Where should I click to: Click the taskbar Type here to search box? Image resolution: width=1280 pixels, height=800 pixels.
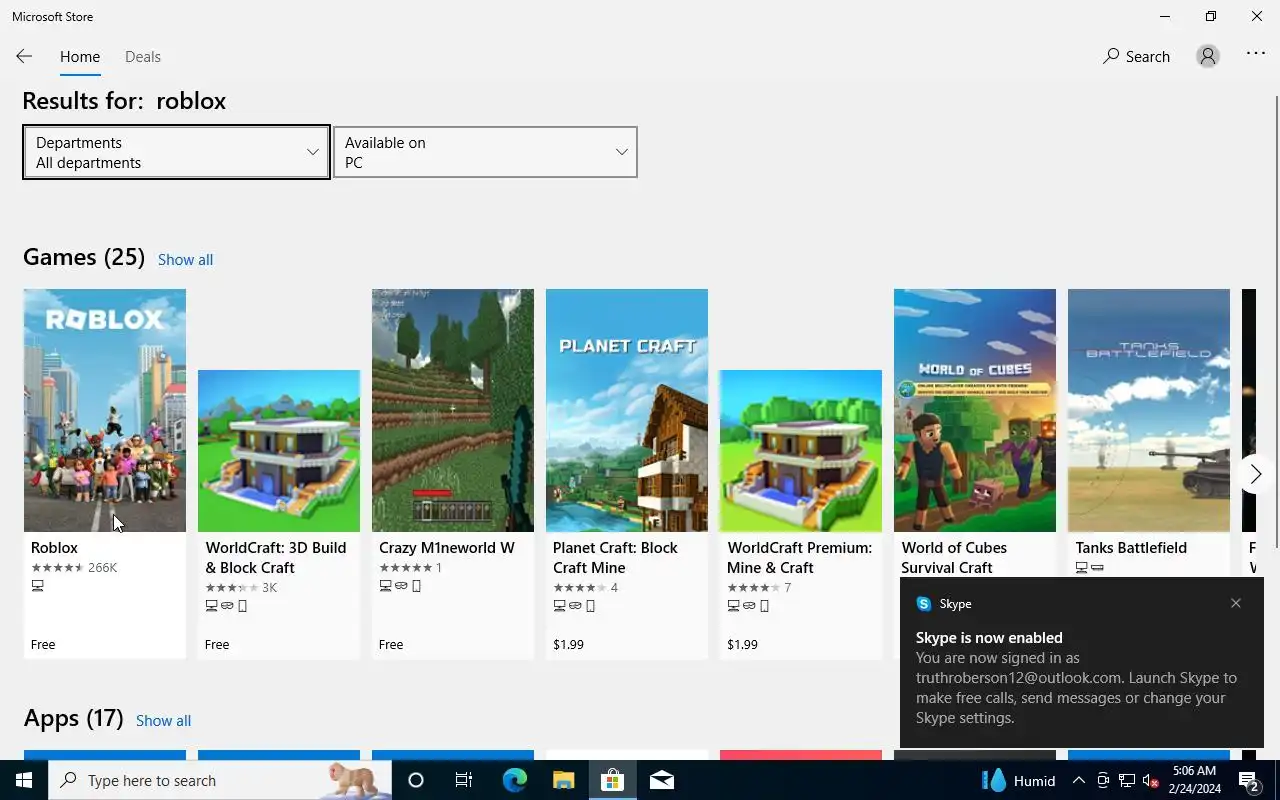220,780
